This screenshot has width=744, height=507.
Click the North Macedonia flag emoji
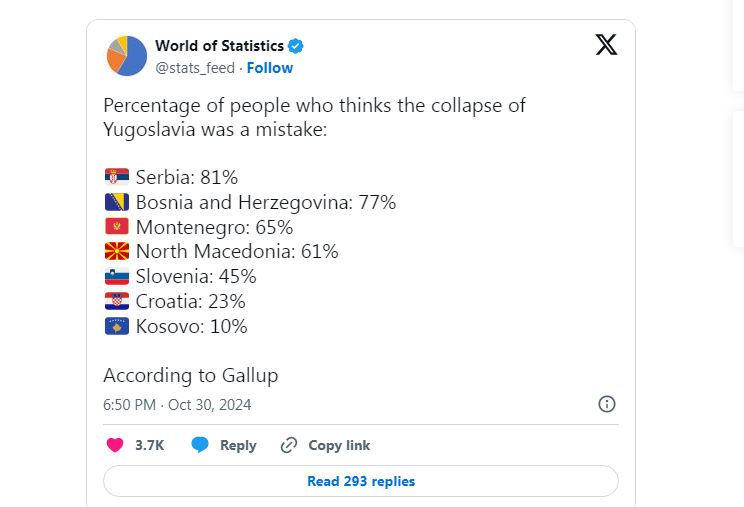pos(116,251)
